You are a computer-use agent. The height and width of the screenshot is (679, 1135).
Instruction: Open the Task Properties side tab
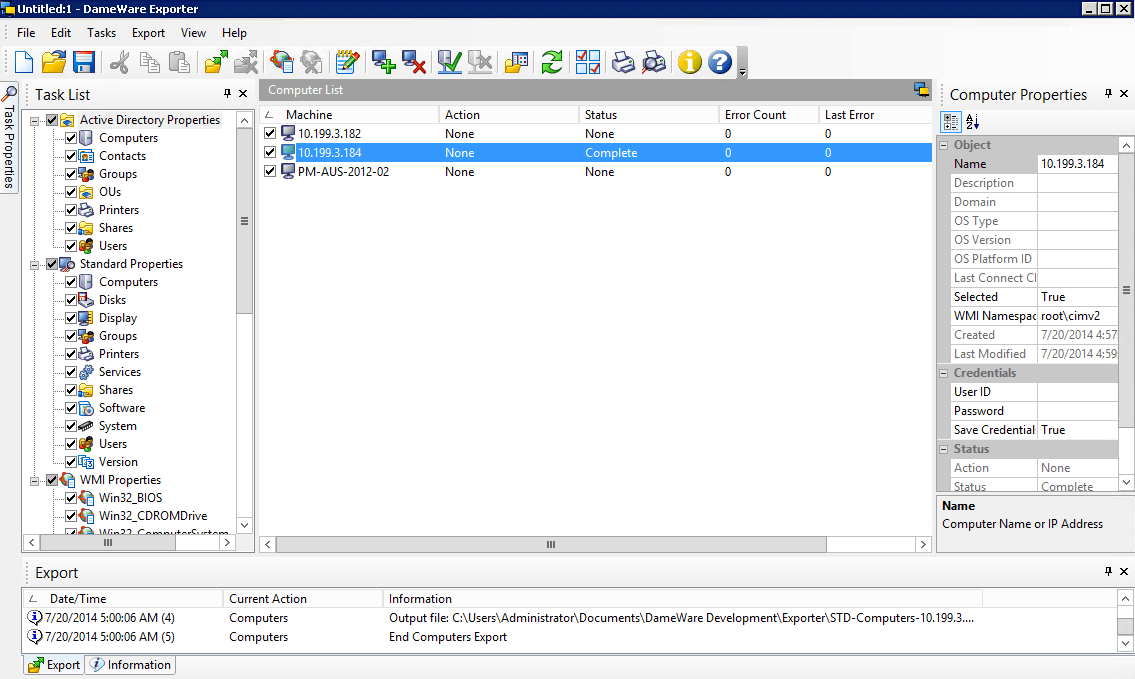click(9, 138)
